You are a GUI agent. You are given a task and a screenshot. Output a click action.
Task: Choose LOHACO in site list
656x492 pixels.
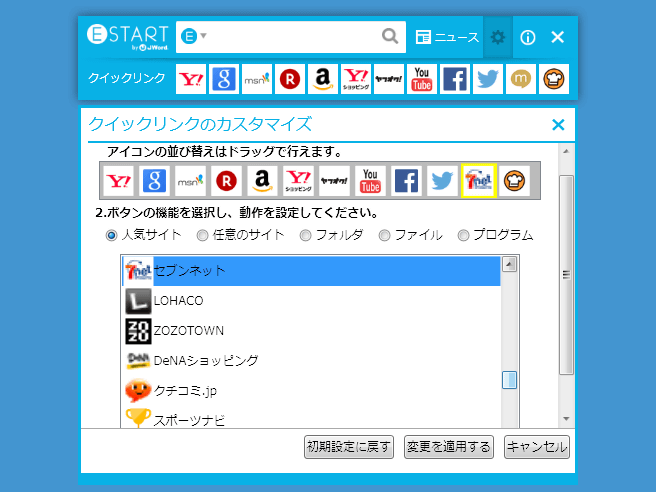click(x=311, y=301)
